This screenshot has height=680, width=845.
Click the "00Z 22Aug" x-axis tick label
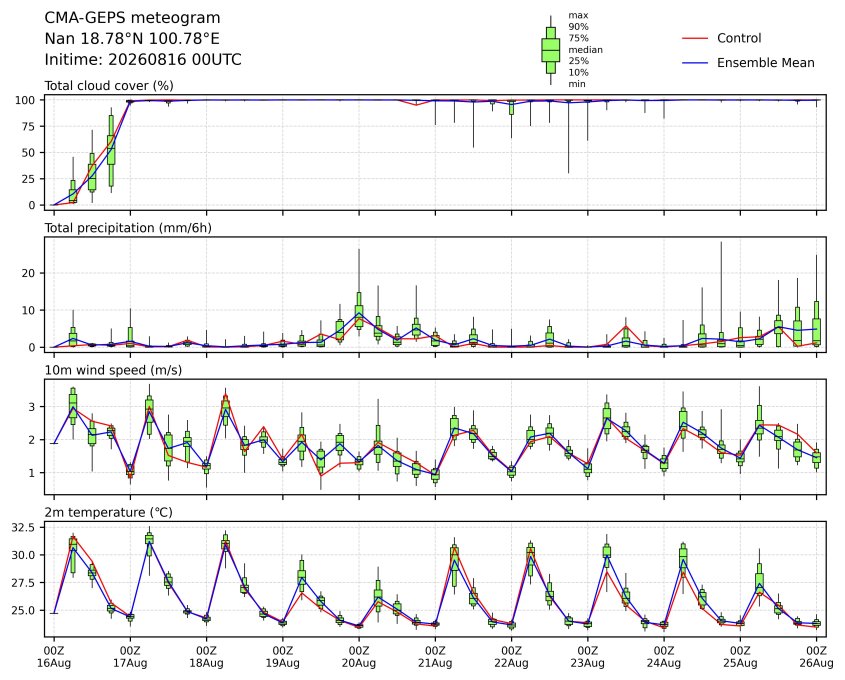pos(511,657)
